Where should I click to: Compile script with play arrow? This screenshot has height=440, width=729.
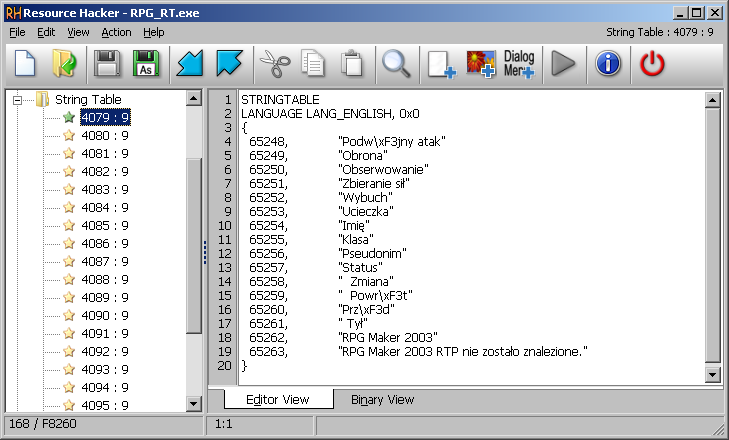pyautogui.click(x=563, y=64)
